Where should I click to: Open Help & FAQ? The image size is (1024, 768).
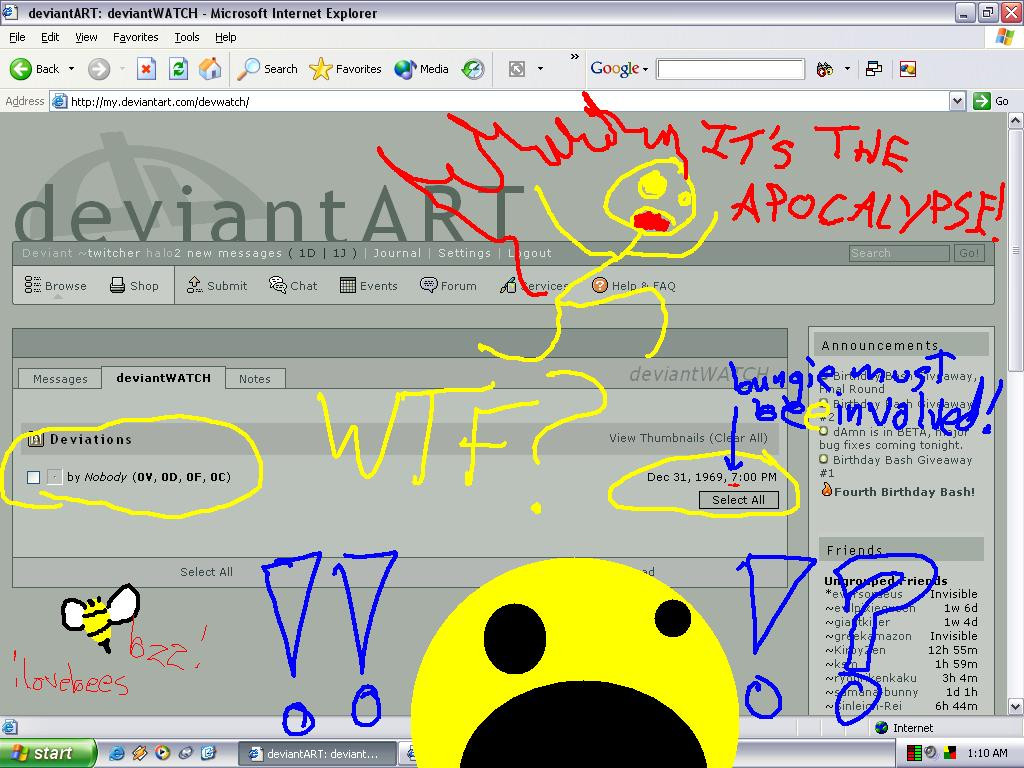pyautogui.click(x=633, y=285)
